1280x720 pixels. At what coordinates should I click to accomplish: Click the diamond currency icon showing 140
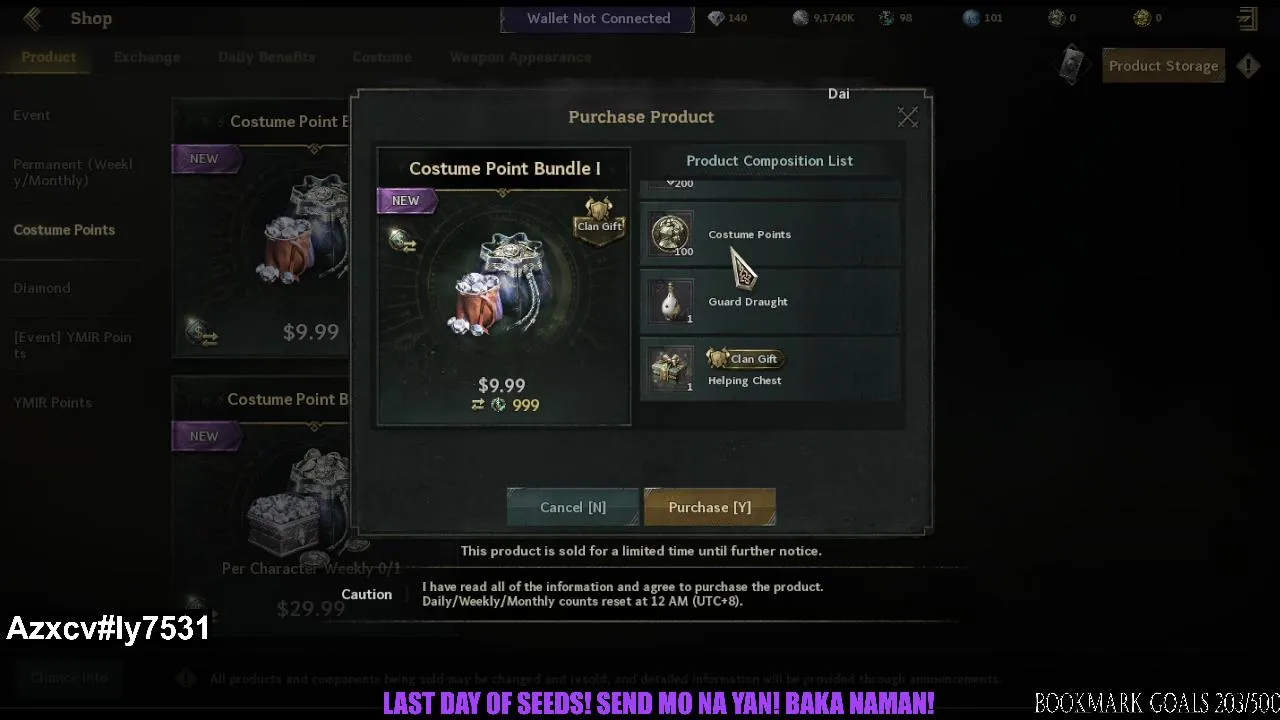click(716, 18)
